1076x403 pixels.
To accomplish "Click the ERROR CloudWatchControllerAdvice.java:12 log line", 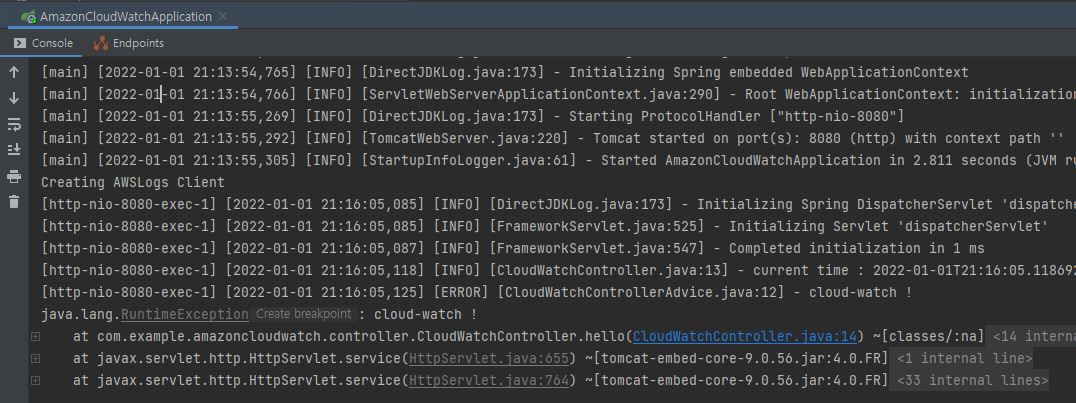I will 477,292.
